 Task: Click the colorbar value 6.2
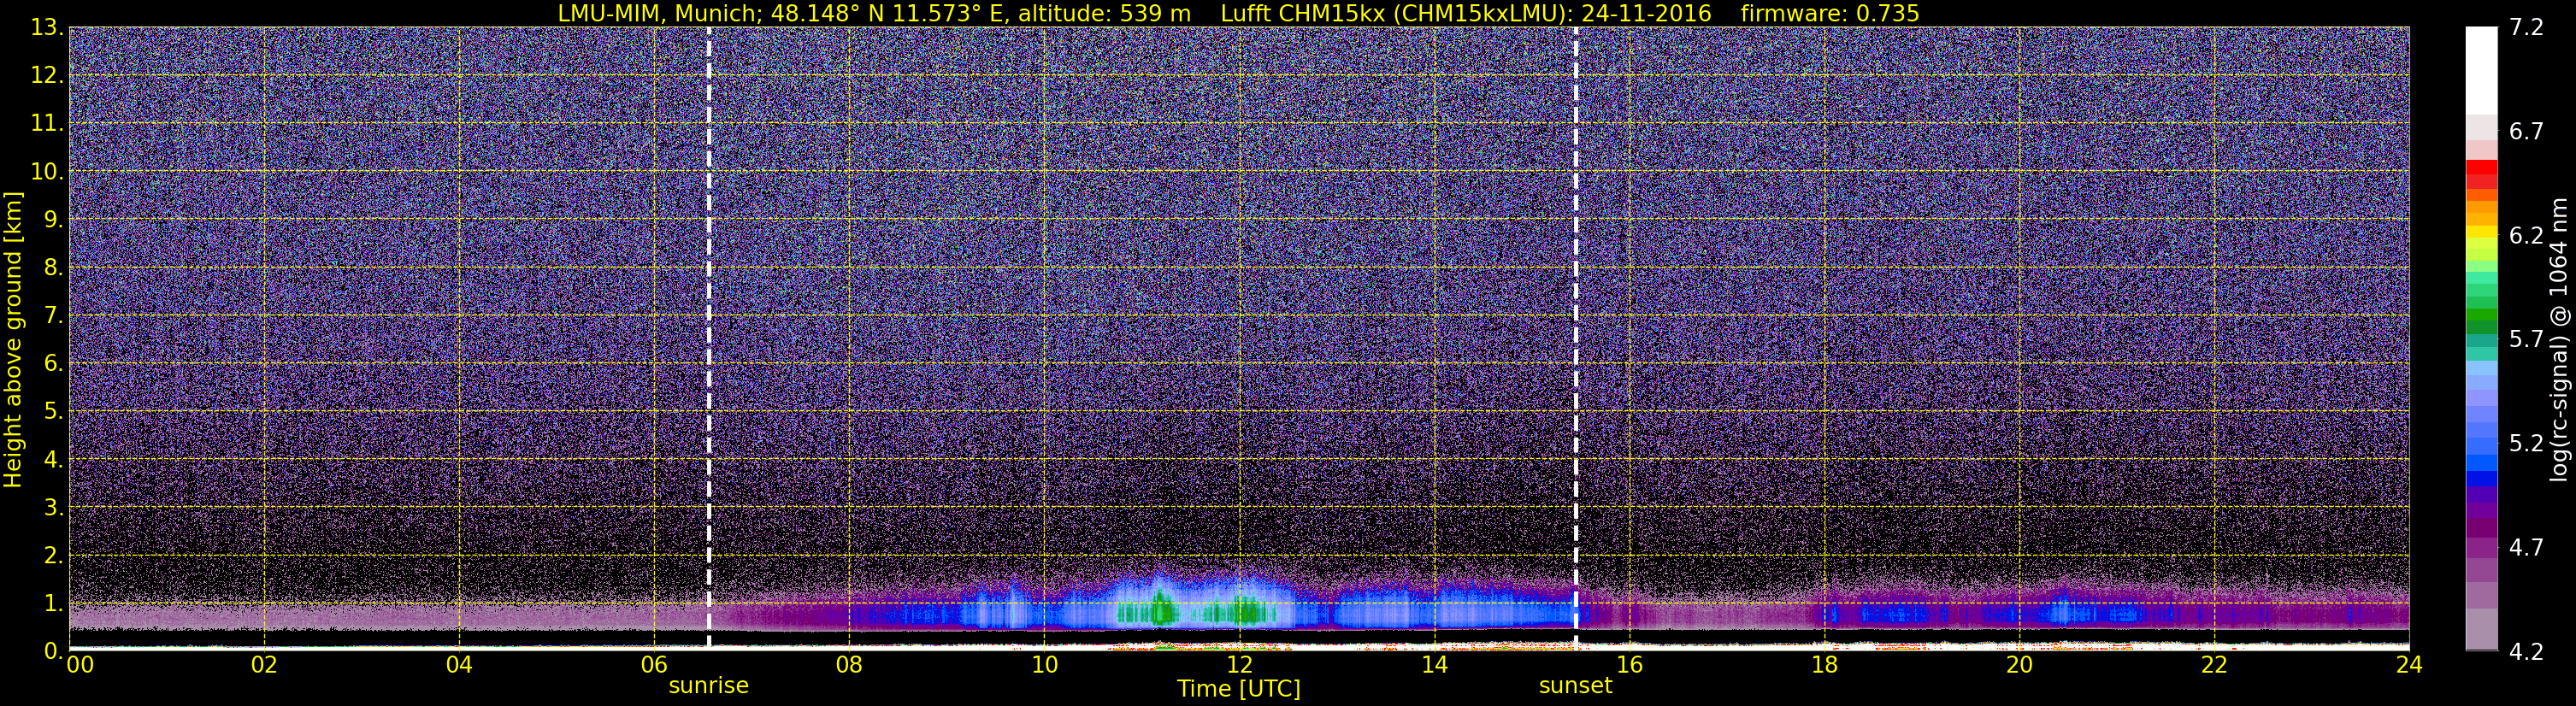(x=2526, y=235)
